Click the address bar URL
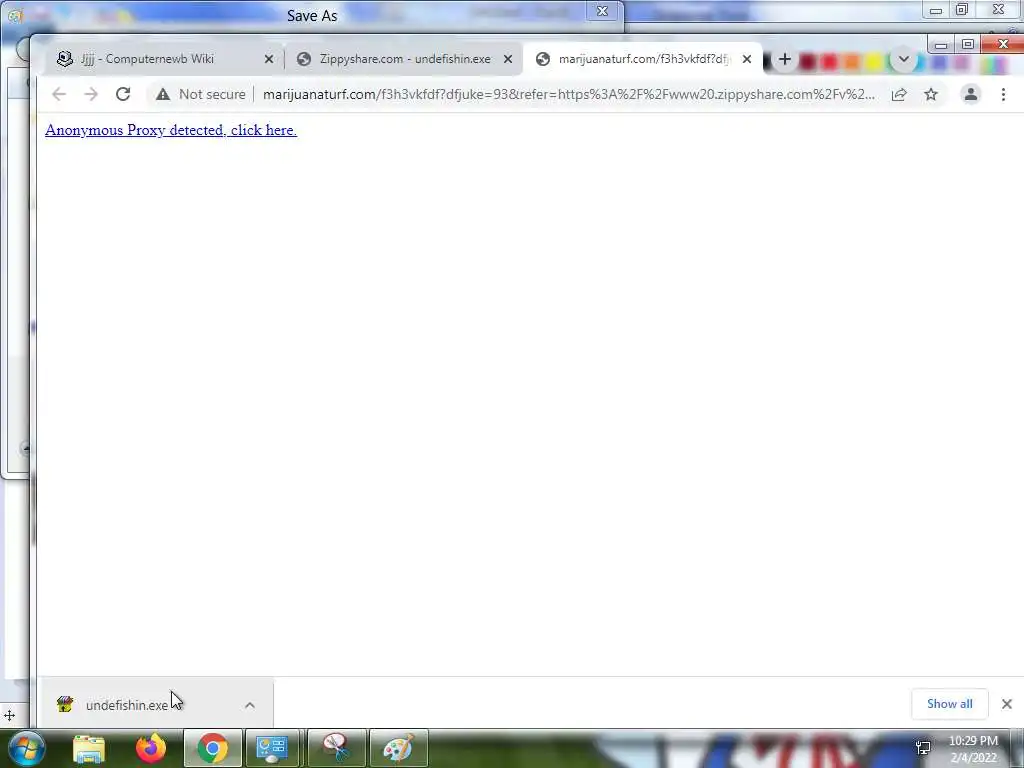 [568, 95]
